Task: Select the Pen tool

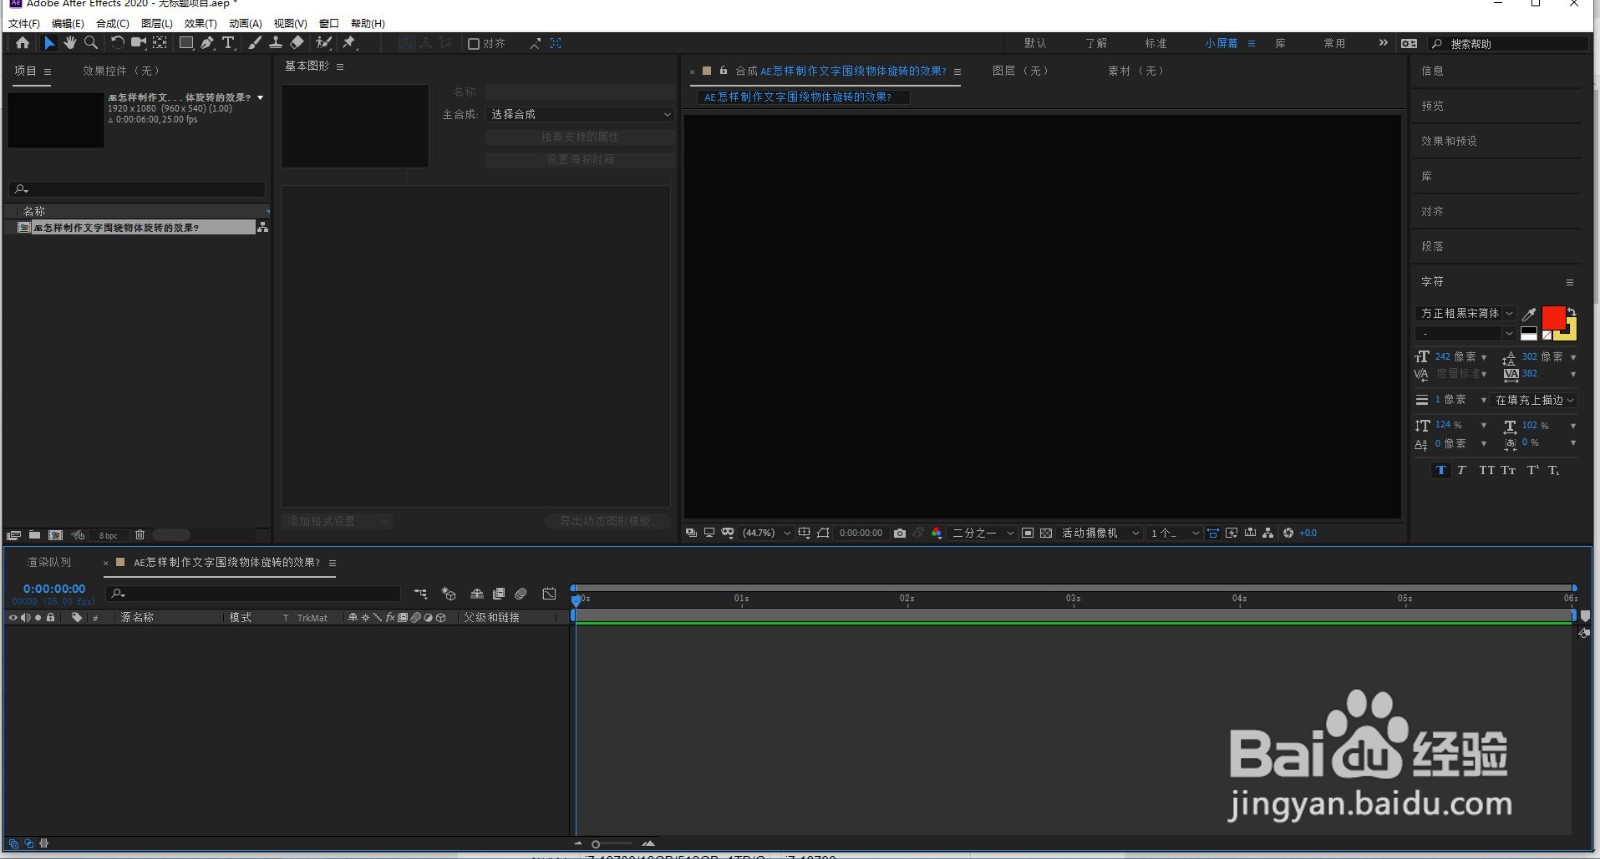Action: (207, 43)
